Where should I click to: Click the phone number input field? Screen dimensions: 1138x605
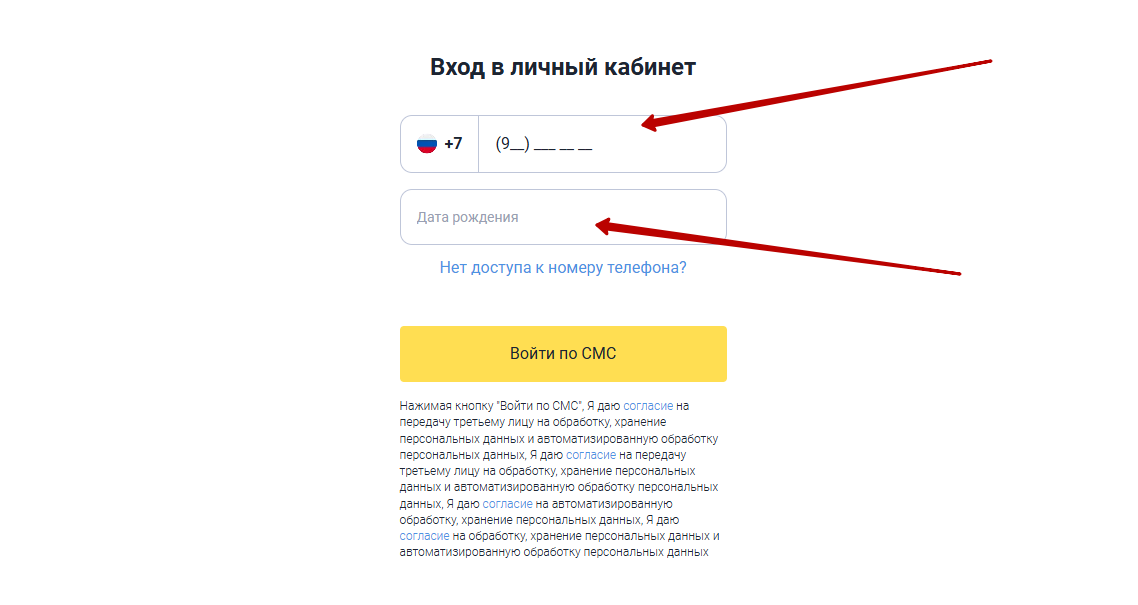(602, 144)
